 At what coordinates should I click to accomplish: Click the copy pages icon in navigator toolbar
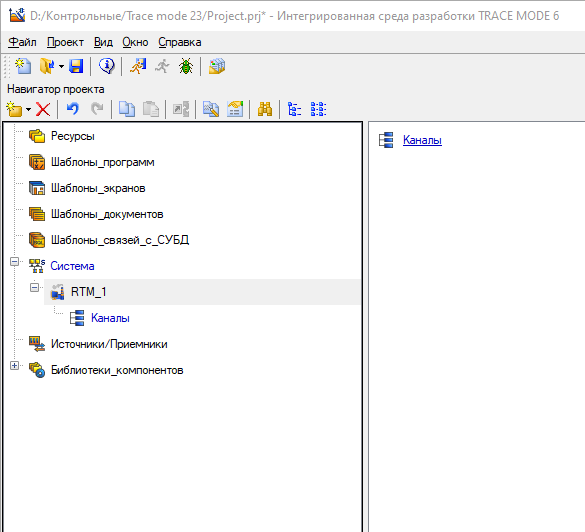[x=127, y=109]
